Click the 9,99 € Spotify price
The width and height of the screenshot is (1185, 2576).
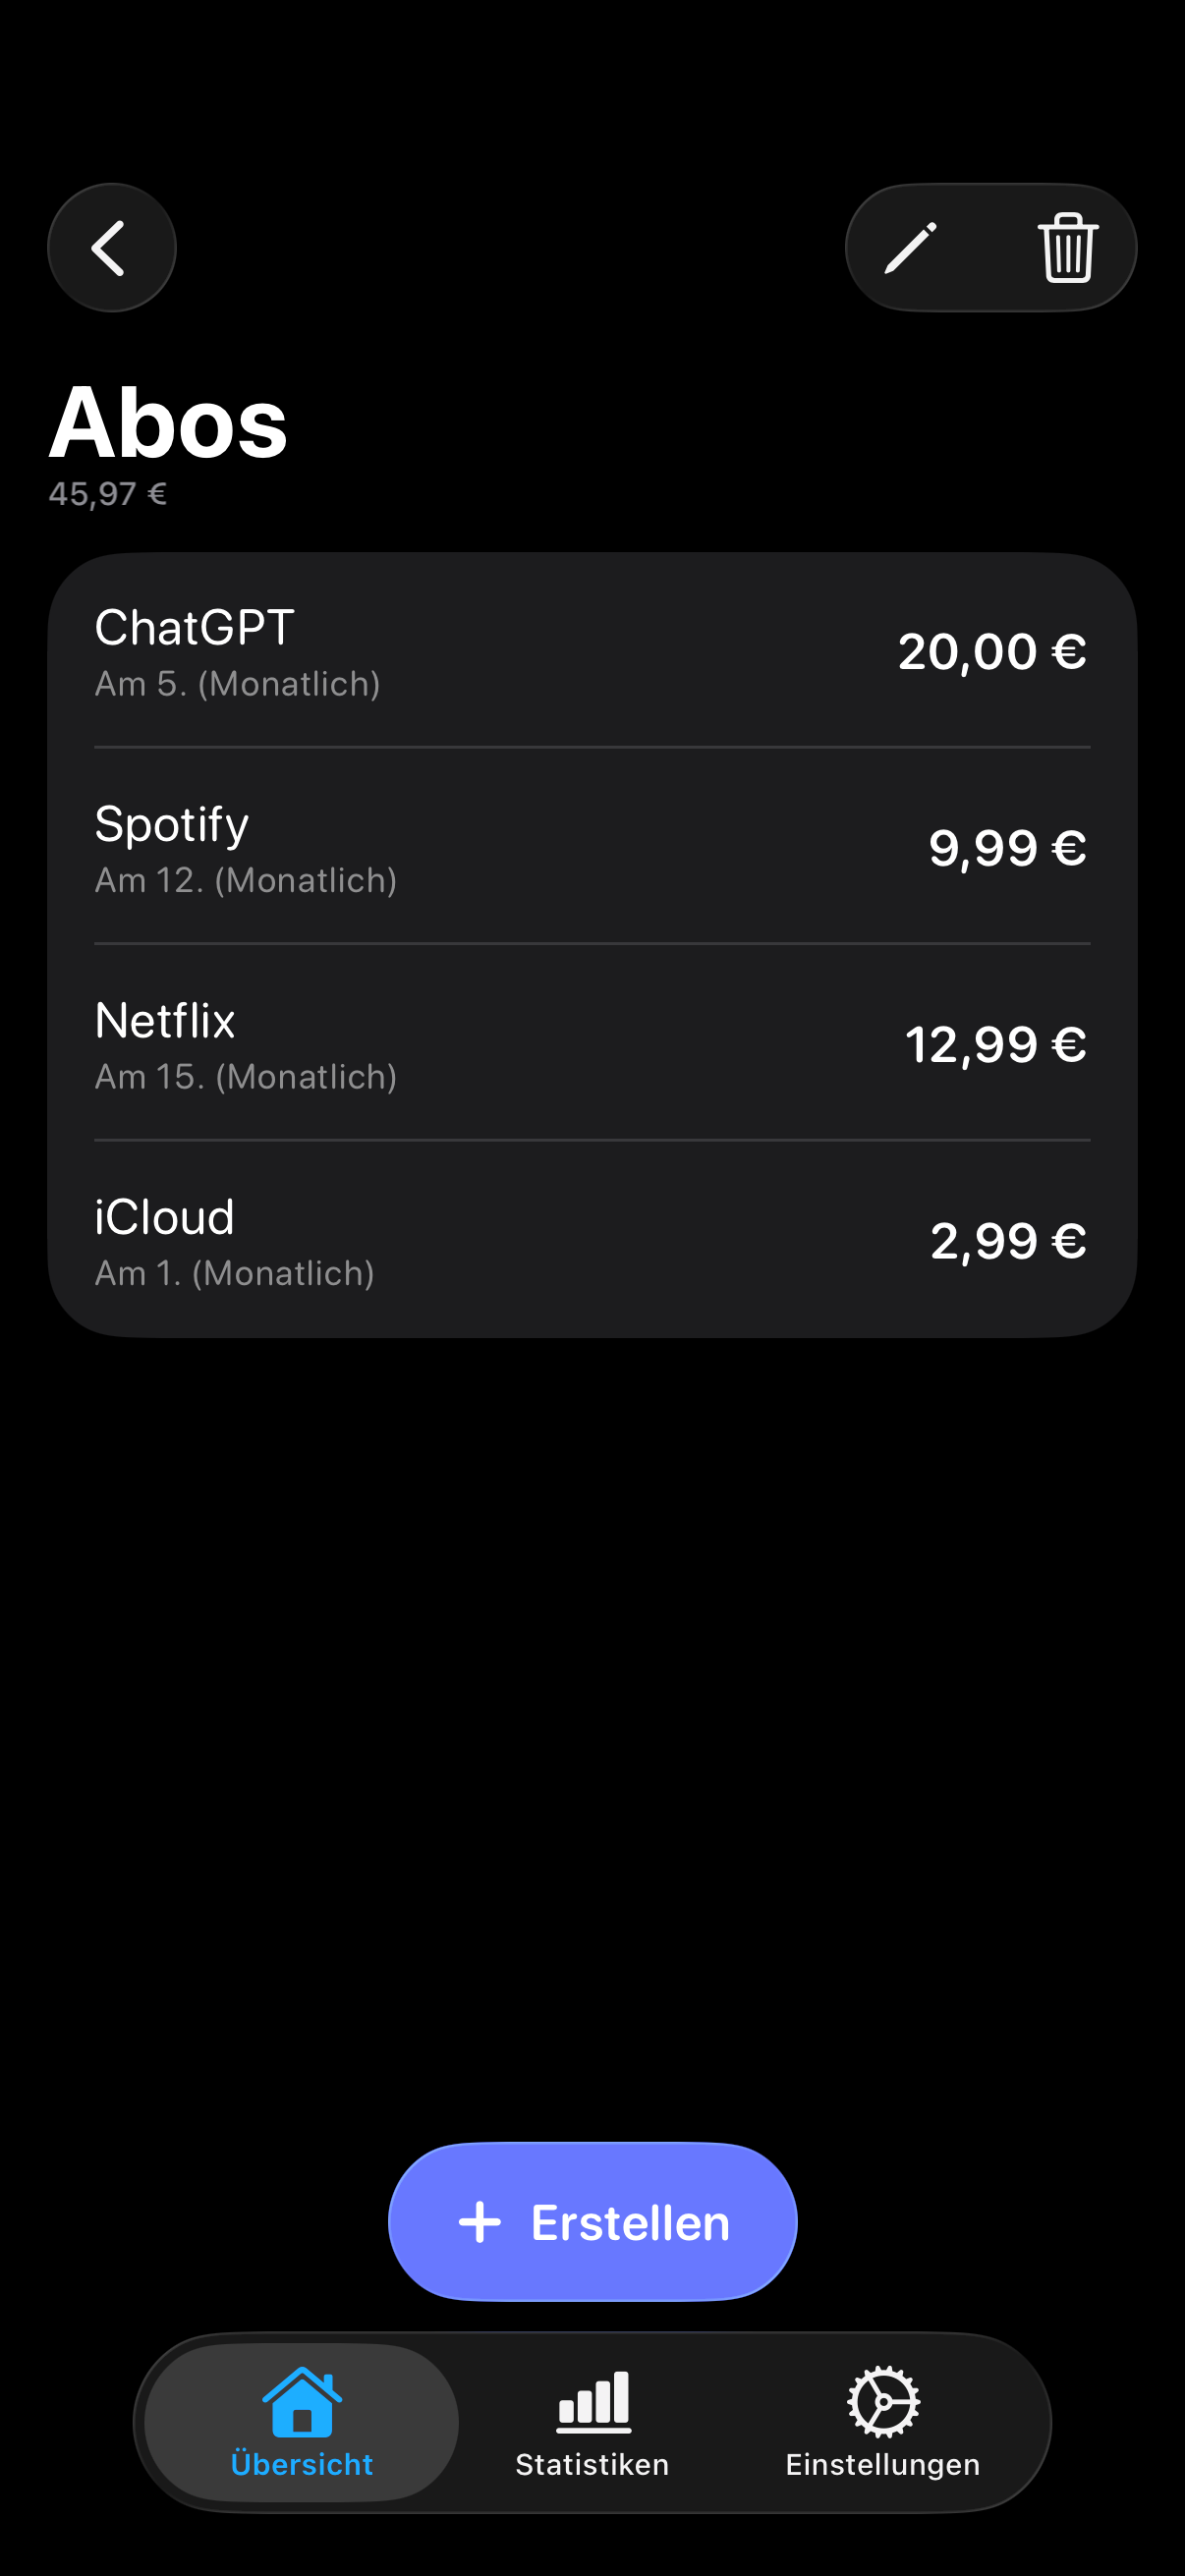point(1007,849)
